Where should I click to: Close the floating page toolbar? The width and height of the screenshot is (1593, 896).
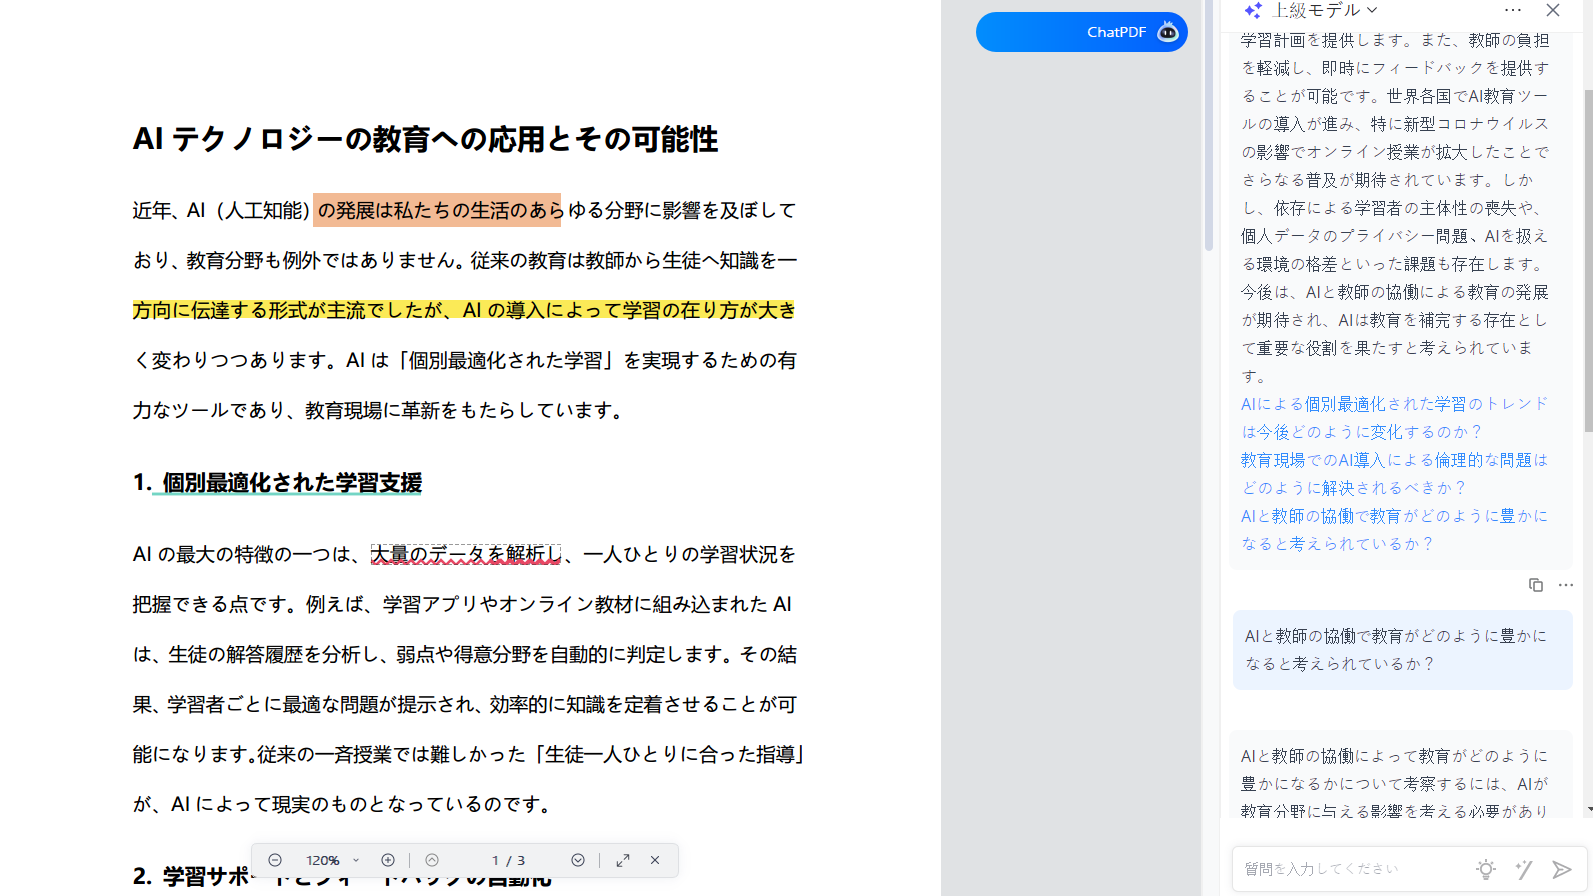655,860
